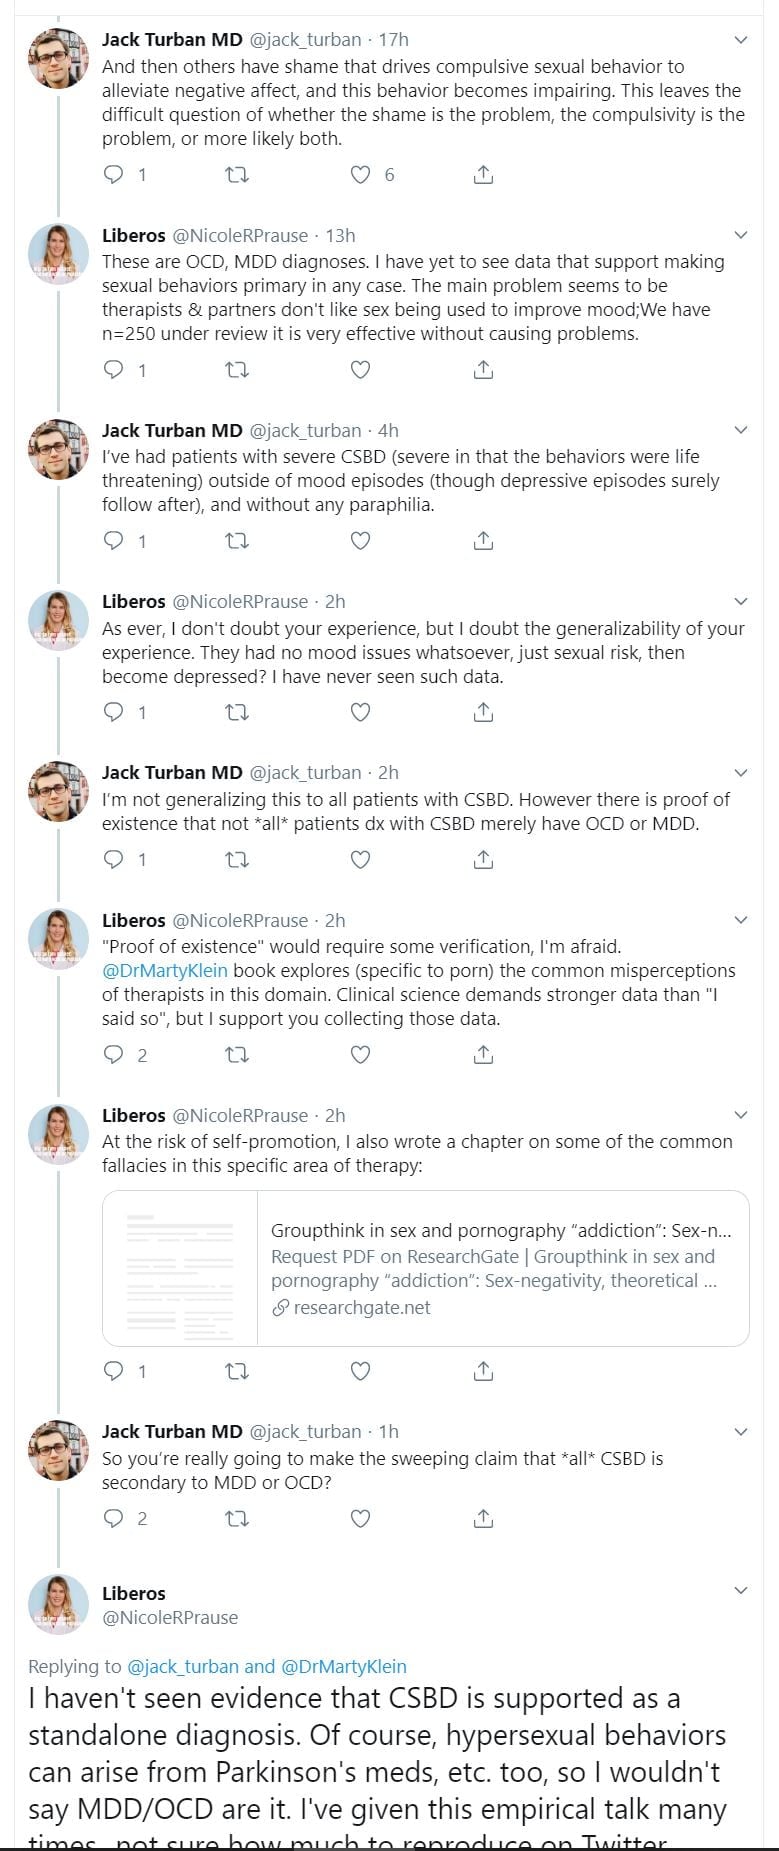Open the @DrMartyKlein mention in the tweet body
Screen dimensions: 779x1851
(165, 971)
